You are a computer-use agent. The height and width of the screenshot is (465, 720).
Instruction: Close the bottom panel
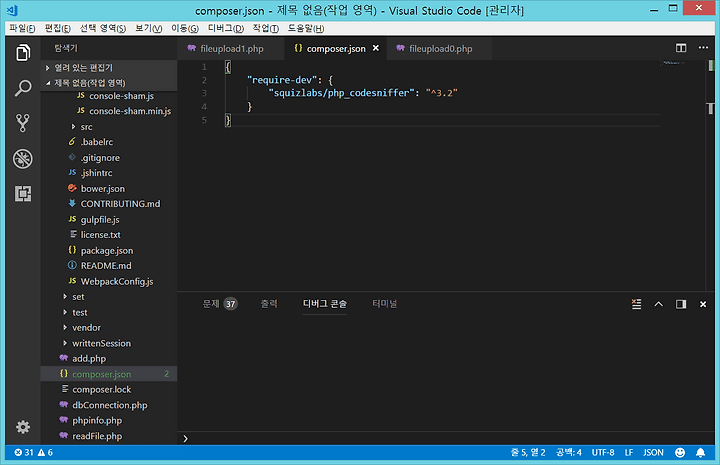click(x=703, y=304)
